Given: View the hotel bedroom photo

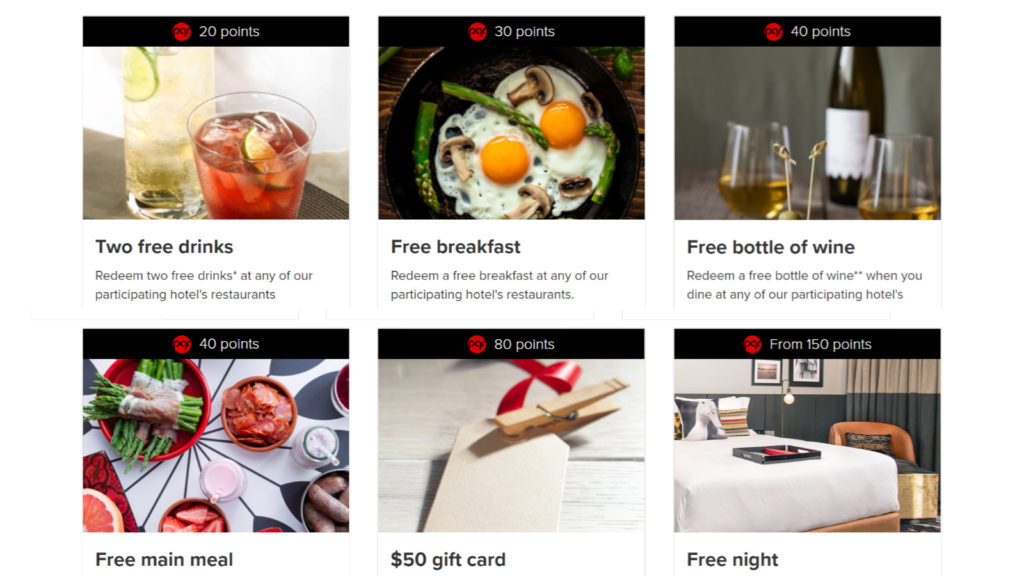Looking at the screenshot, I should [x=808, y=445].
